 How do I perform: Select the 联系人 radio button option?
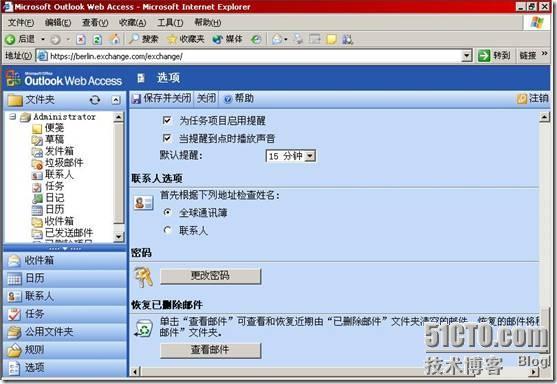pyautogui.click(x=167, y=230)
